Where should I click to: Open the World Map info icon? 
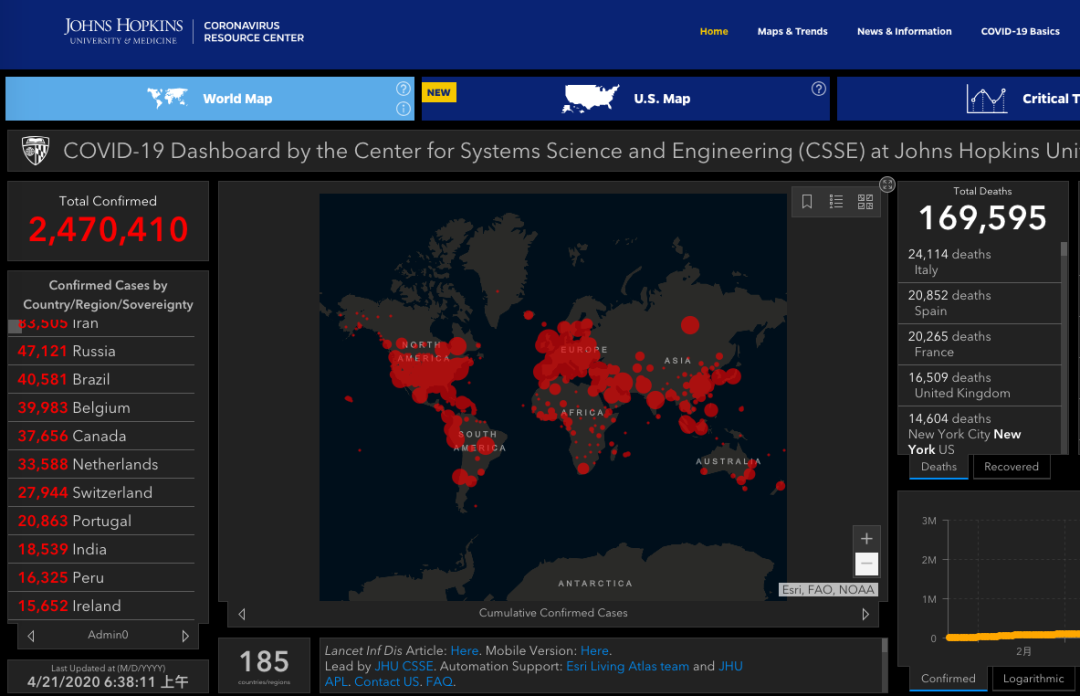click(x=404, y=109)
